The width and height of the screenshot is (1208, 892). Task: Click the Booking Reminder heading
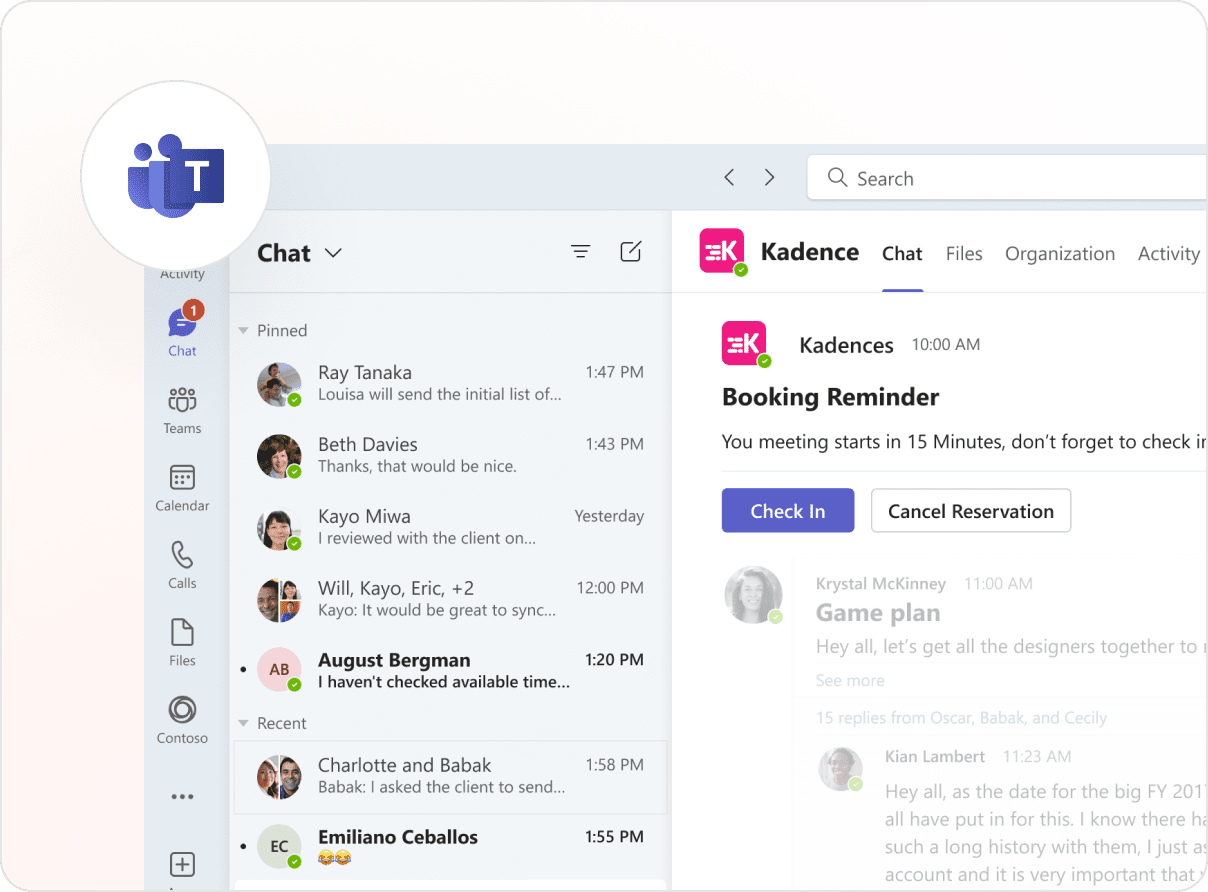click(830, 397)
